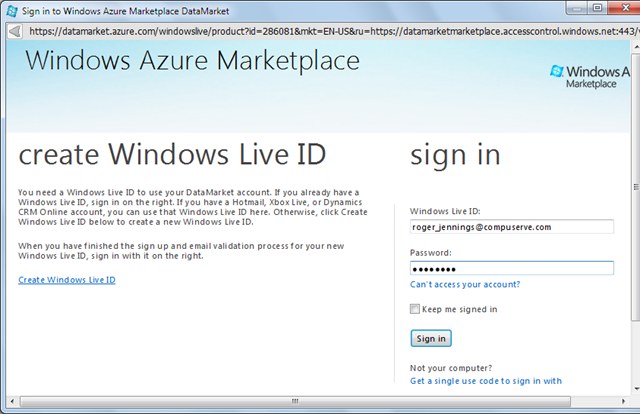Click the vertical scrollbar thumb
The height and width of the screenshot is (414, 640).
636,187
